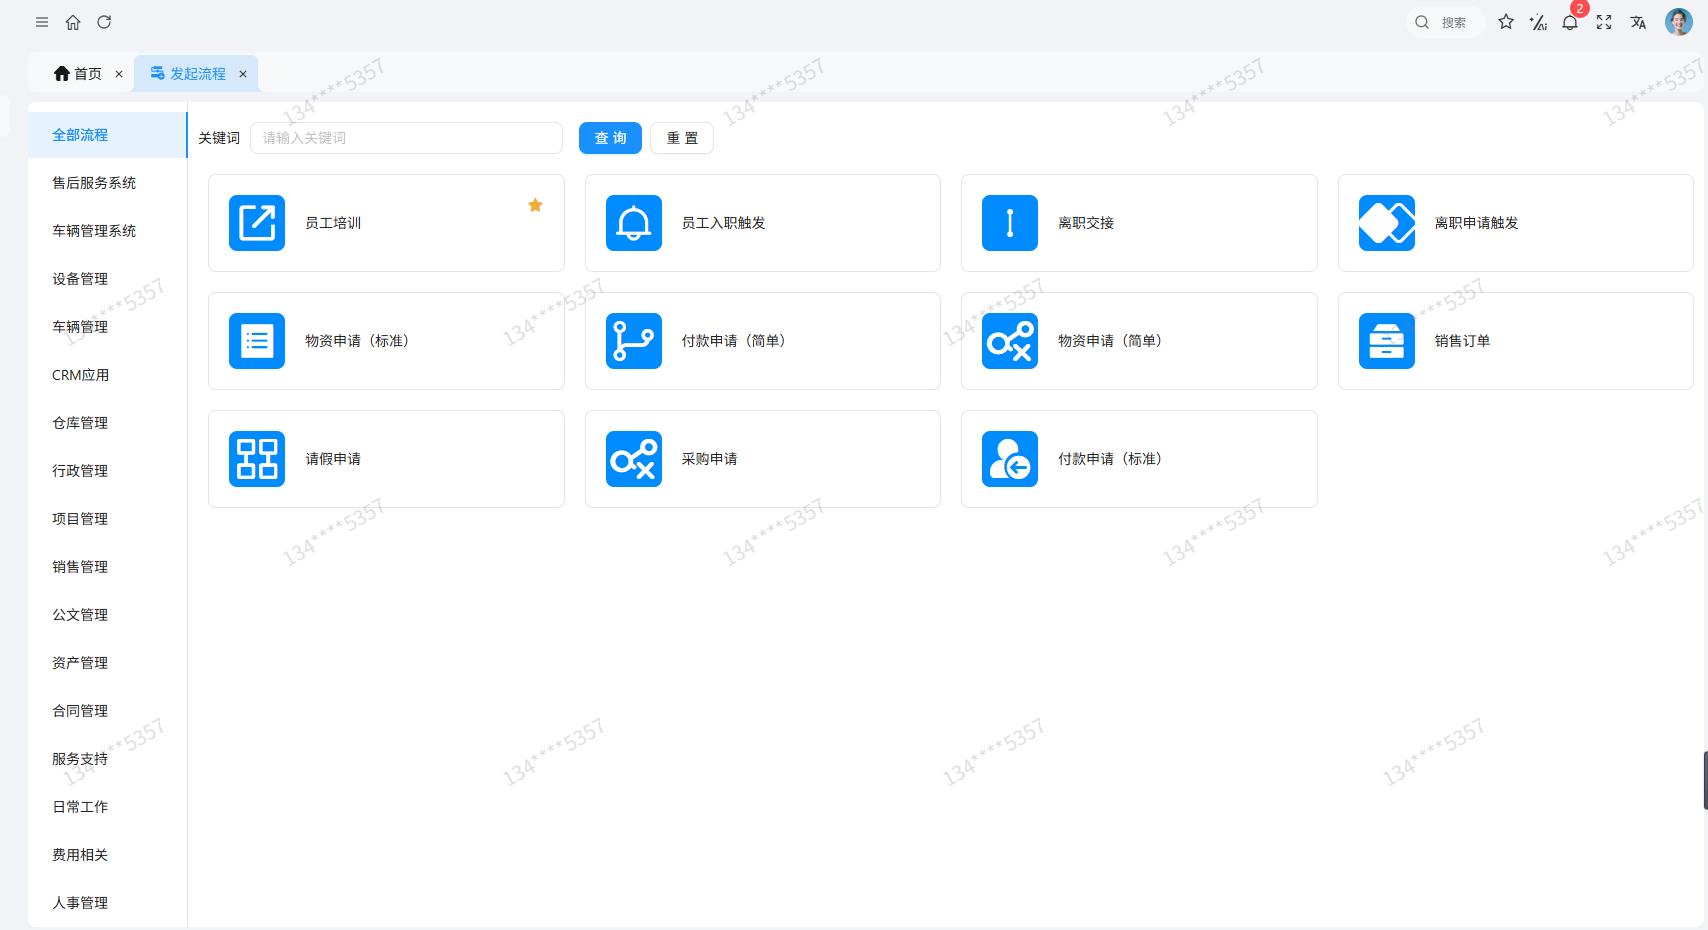Select 车辆管理系统 category
This screenshot has height=930, width=1708.
coord(107,231)
